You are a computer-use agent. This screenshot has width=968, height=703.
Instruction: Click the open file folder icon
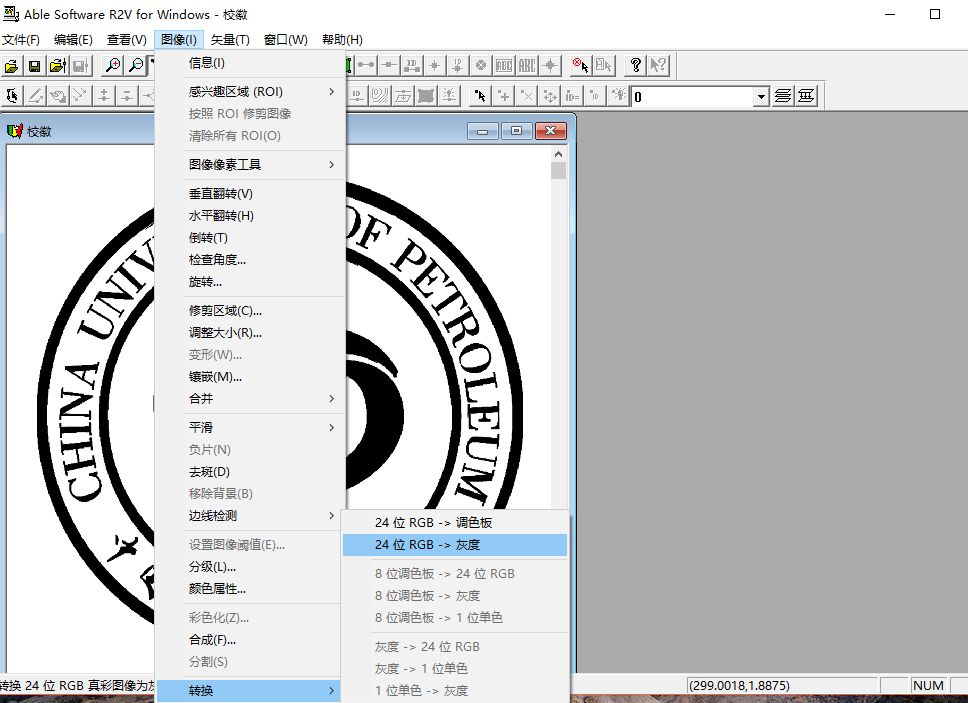point(12,65)
